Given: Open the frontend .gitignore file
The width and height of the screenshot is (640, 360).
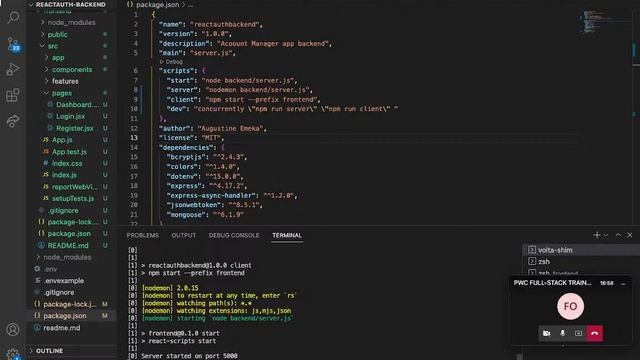Looking at the screenshot, I should coord(72,211).
